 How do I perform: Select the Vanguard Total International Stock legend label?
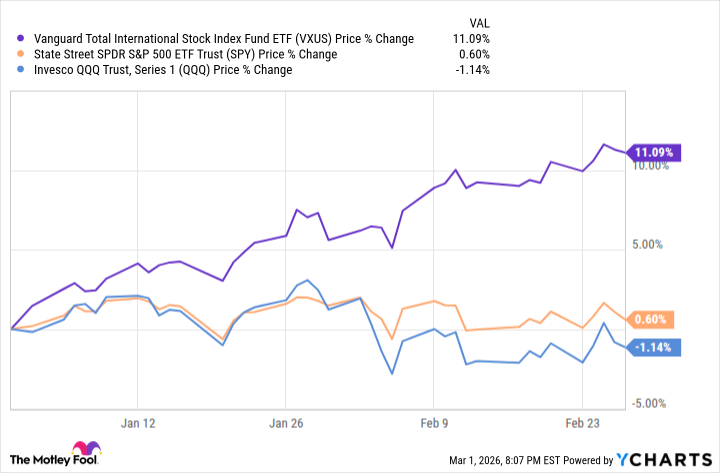click(x=224, y=39)
